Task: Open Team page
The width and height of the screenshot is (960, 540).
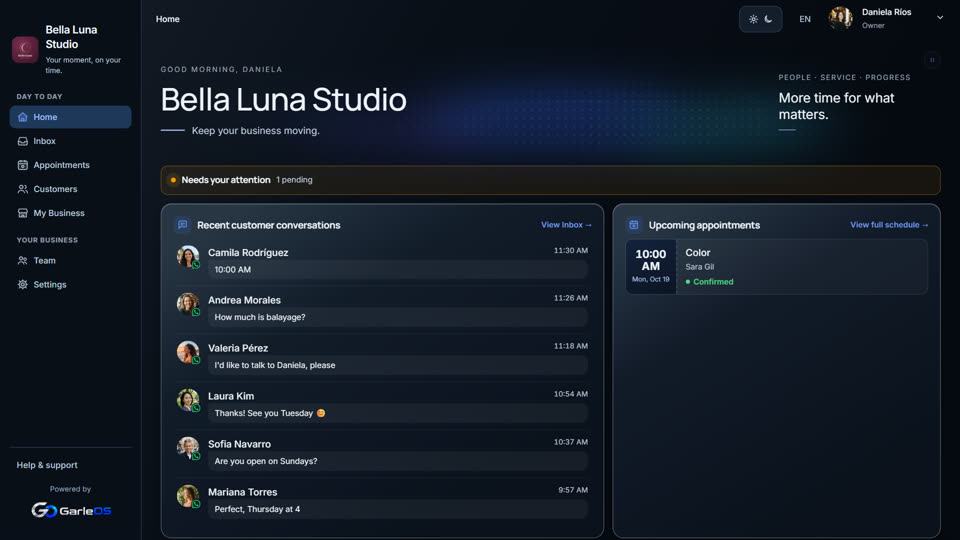Action: [70, 260]
